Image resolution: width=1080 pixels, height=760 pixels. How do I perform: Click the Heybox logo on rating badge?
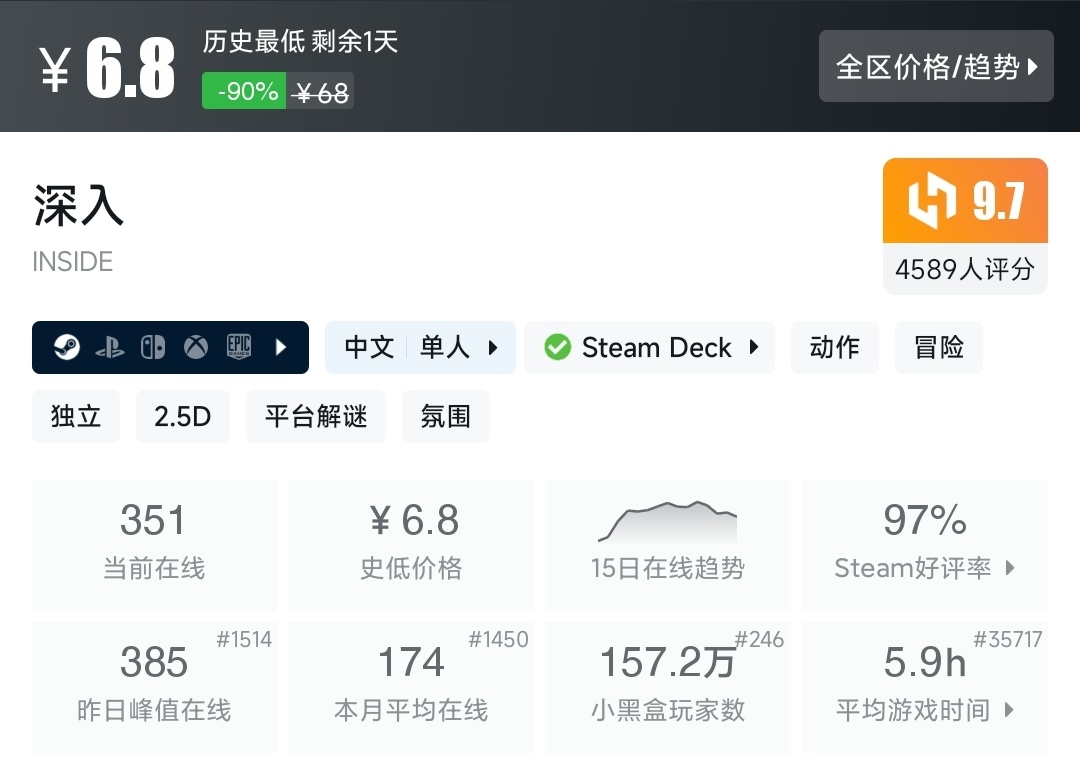coord(930,201)
